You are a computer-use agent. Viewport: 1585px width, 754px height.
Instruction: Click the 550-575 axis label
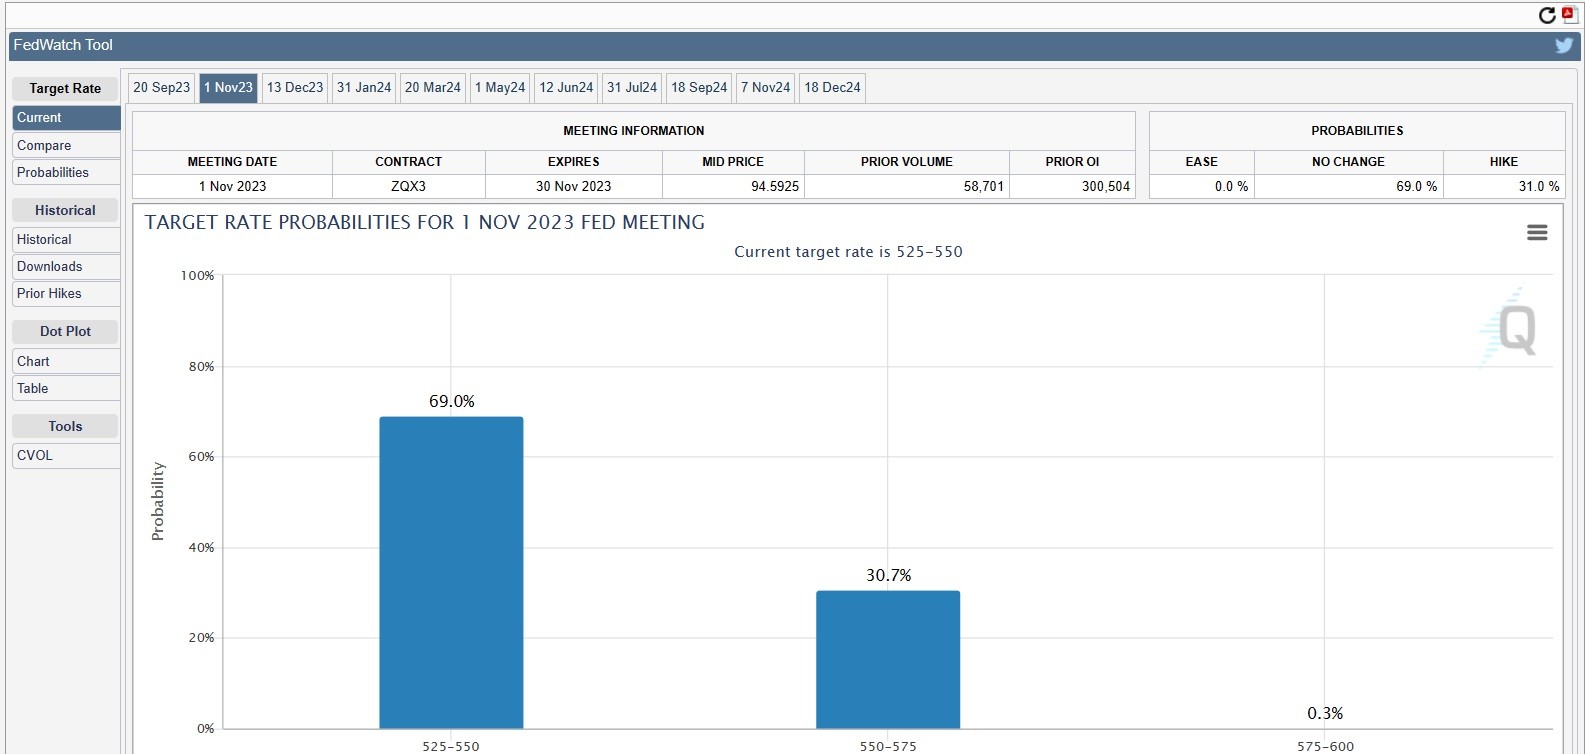click(888, 746)
